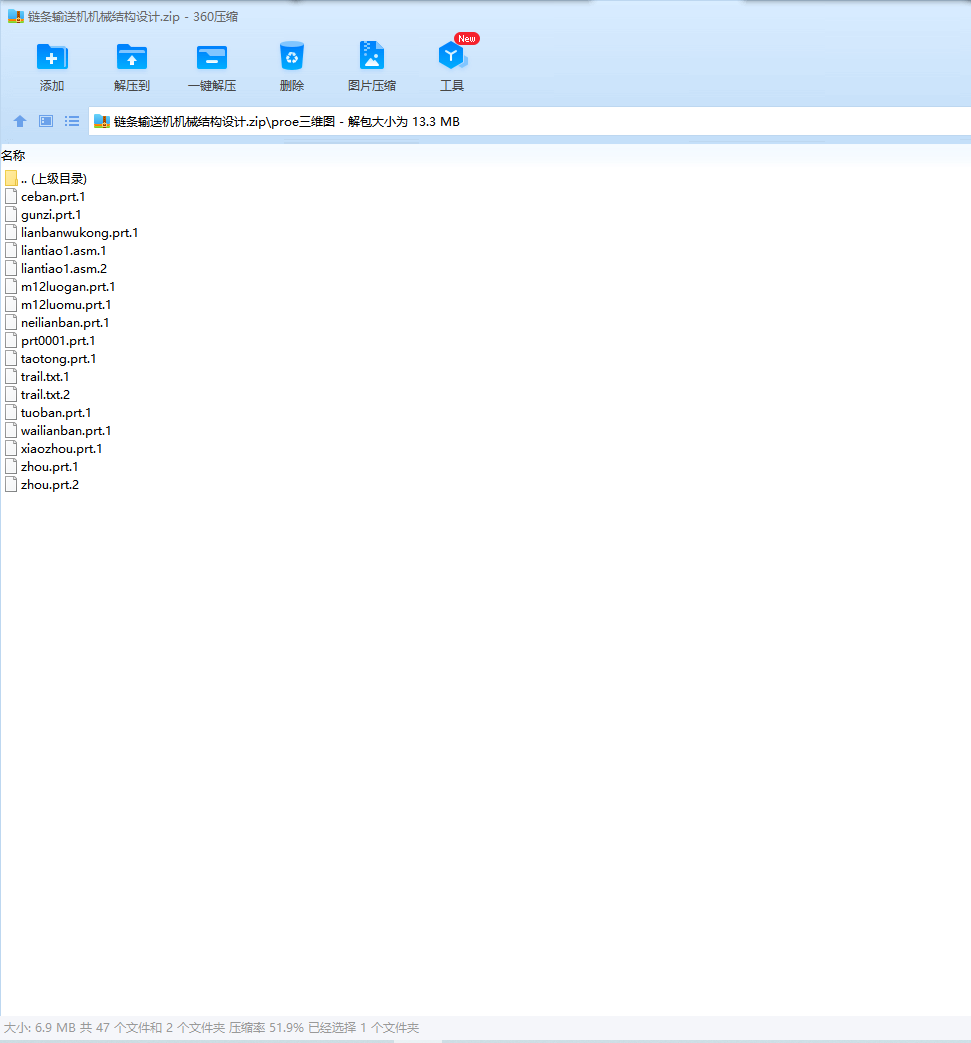Click the file icon beside prt0001.prt.1

[x=11, y=340]
